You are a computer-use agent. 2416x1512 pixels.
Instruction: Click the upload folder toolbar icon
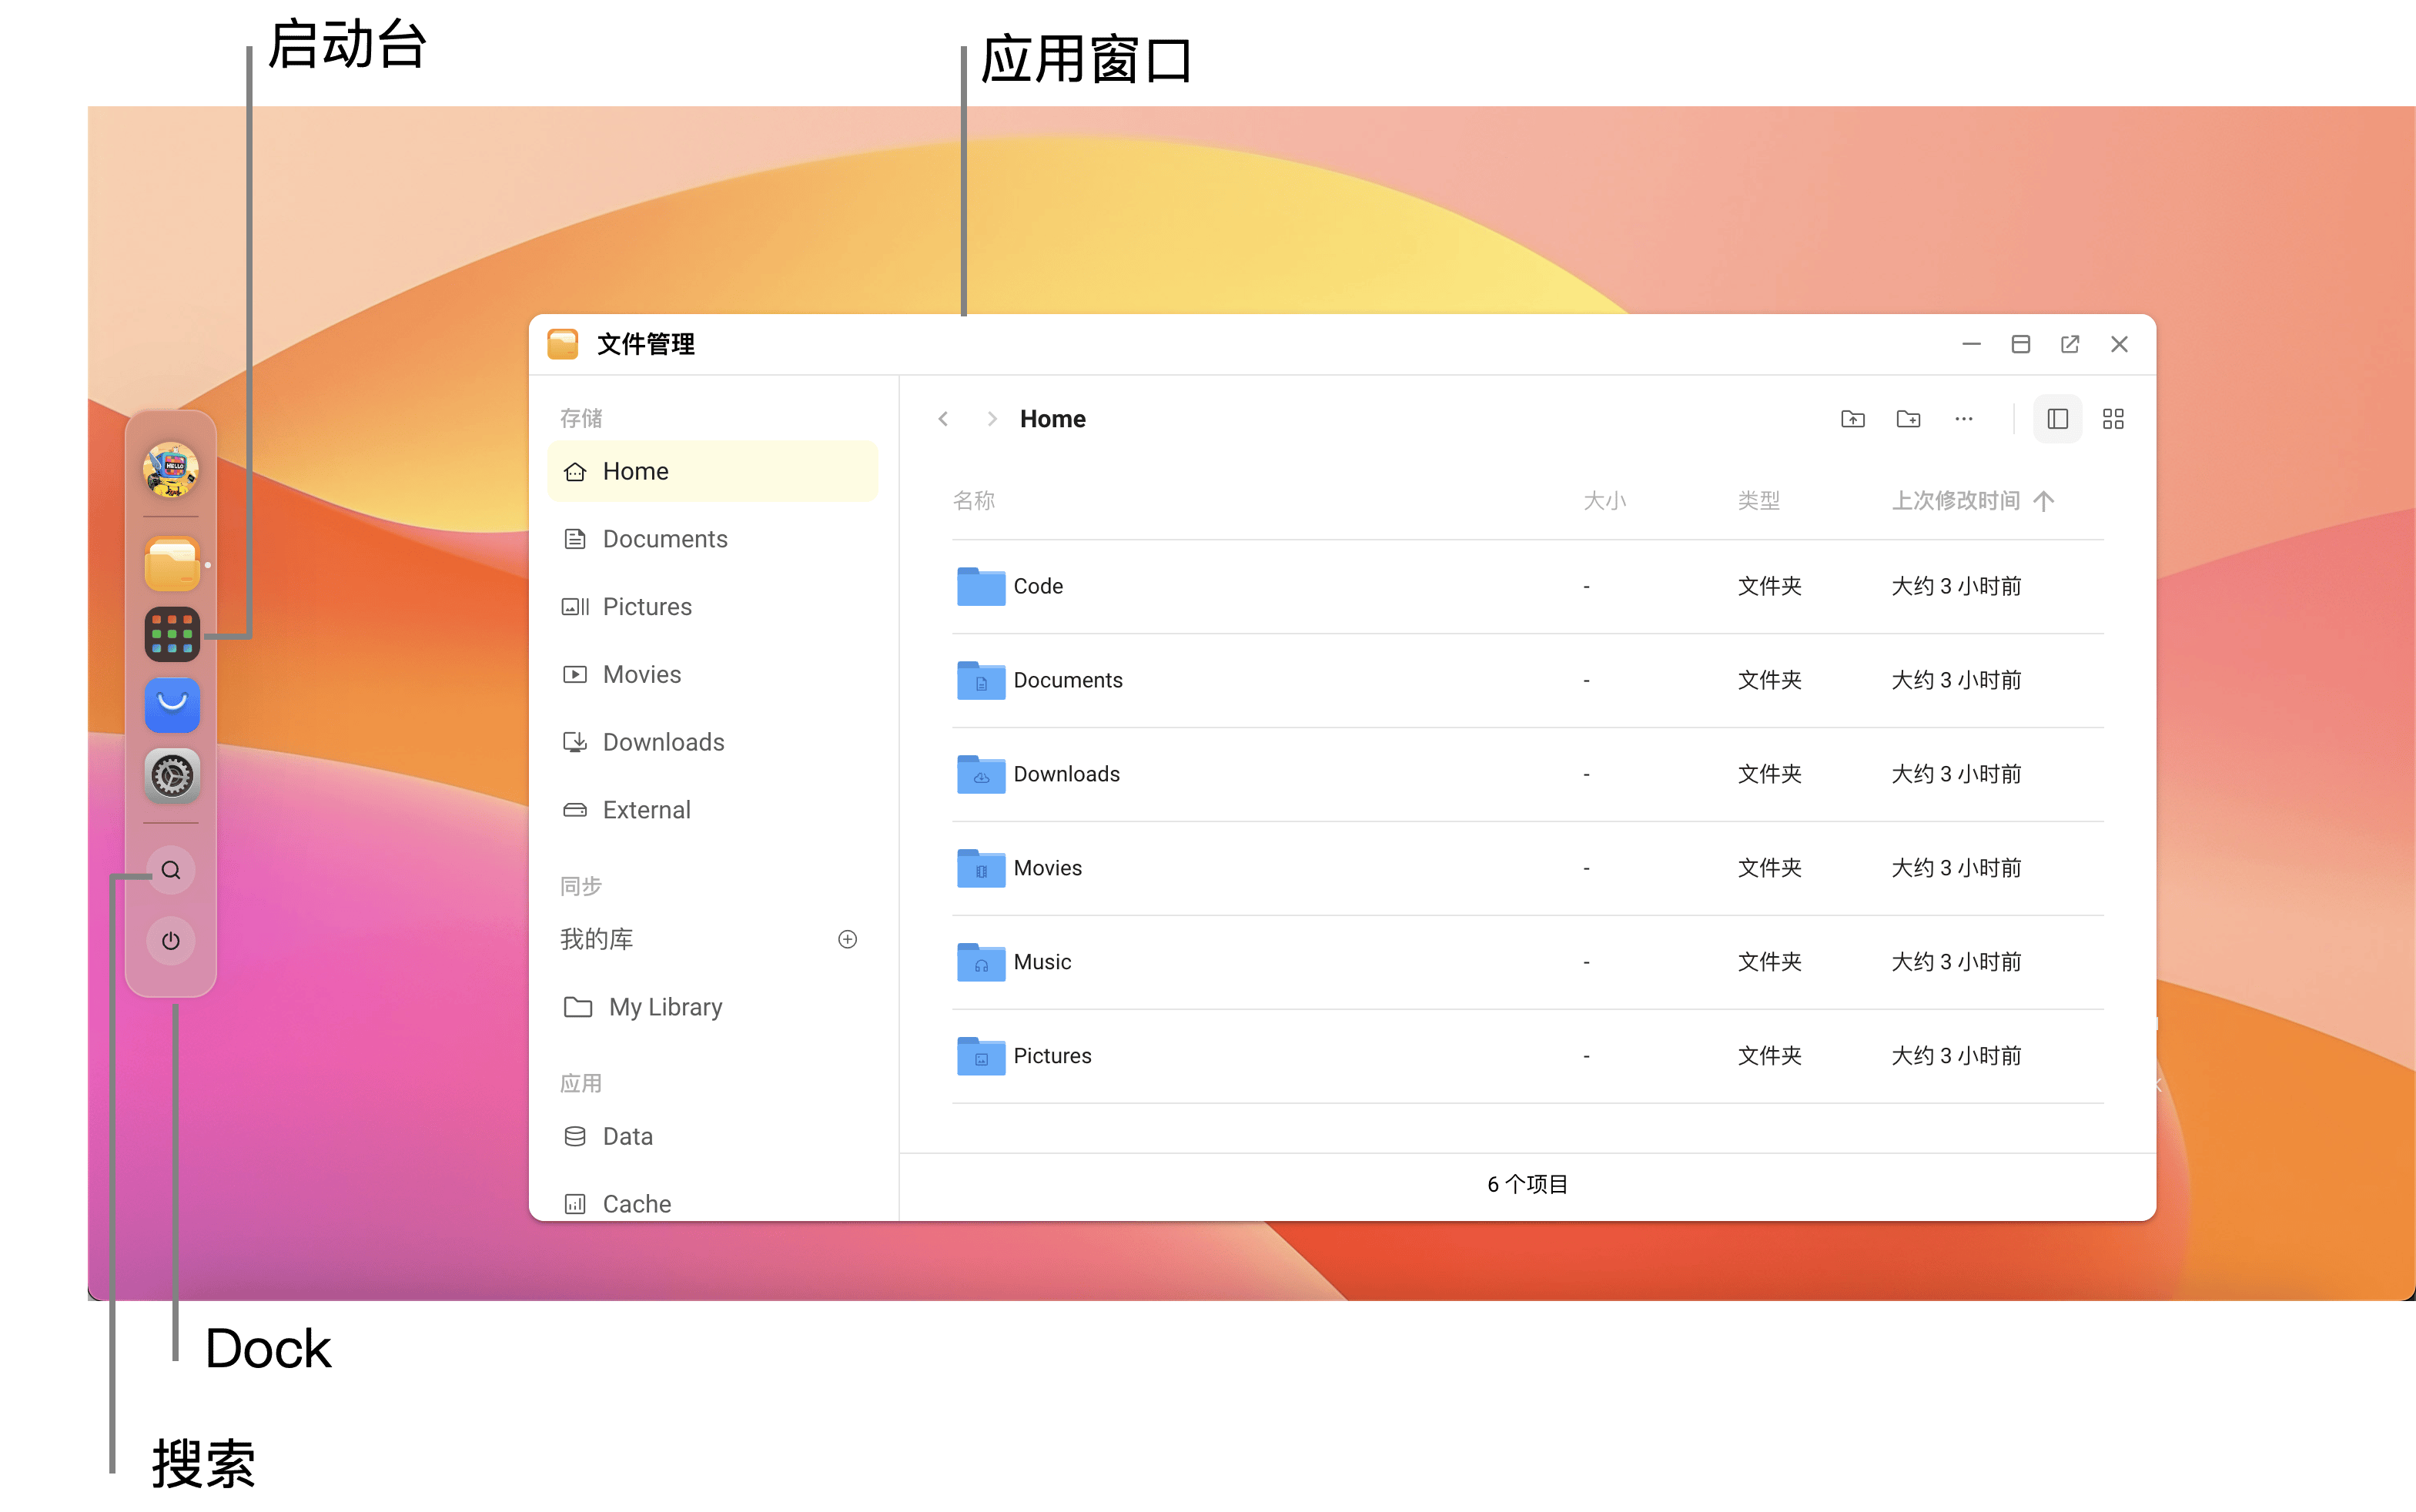point(1852,419)
